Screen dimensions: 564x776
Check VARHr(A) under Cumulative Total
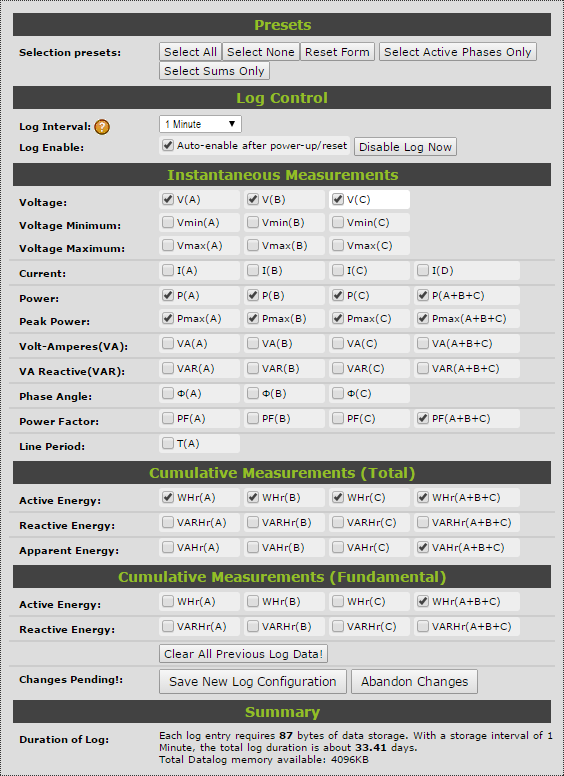(168, 522)
